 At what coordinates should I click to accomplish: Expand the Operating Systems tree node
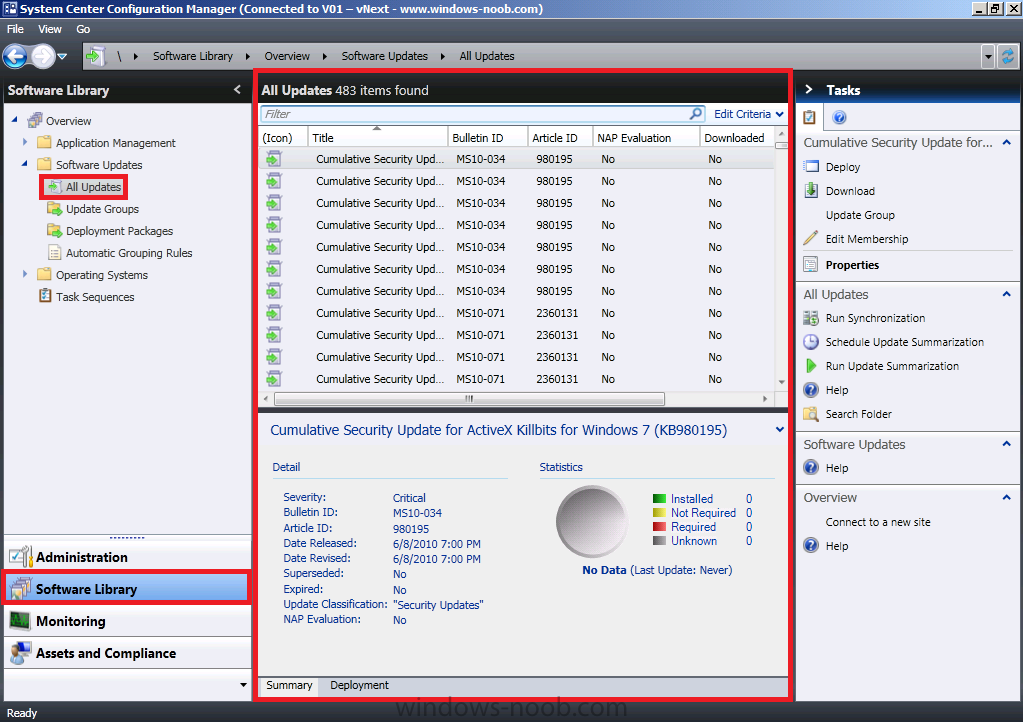click(x=25, y=274)
